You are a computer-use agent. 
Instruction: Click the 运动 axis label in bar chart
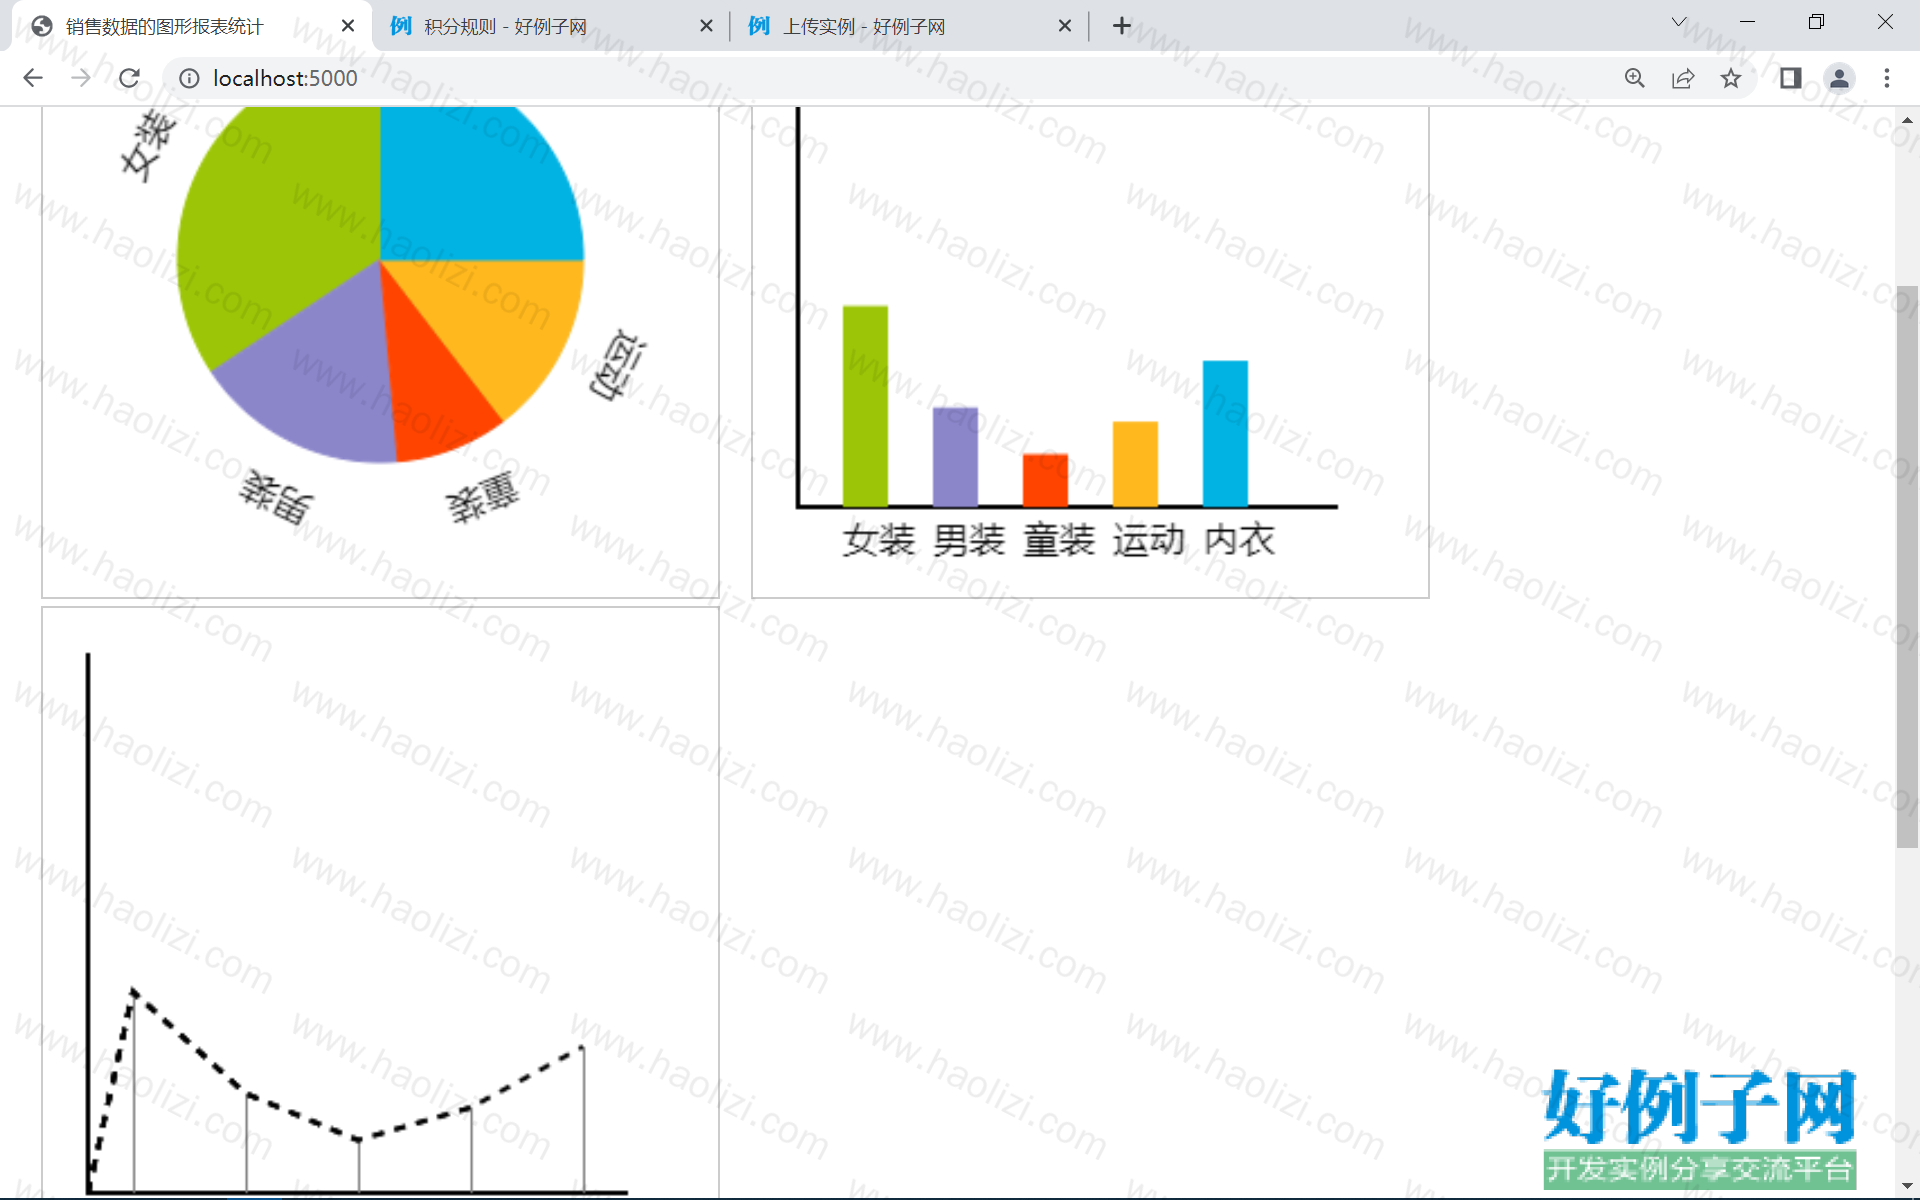[1149, 540]
